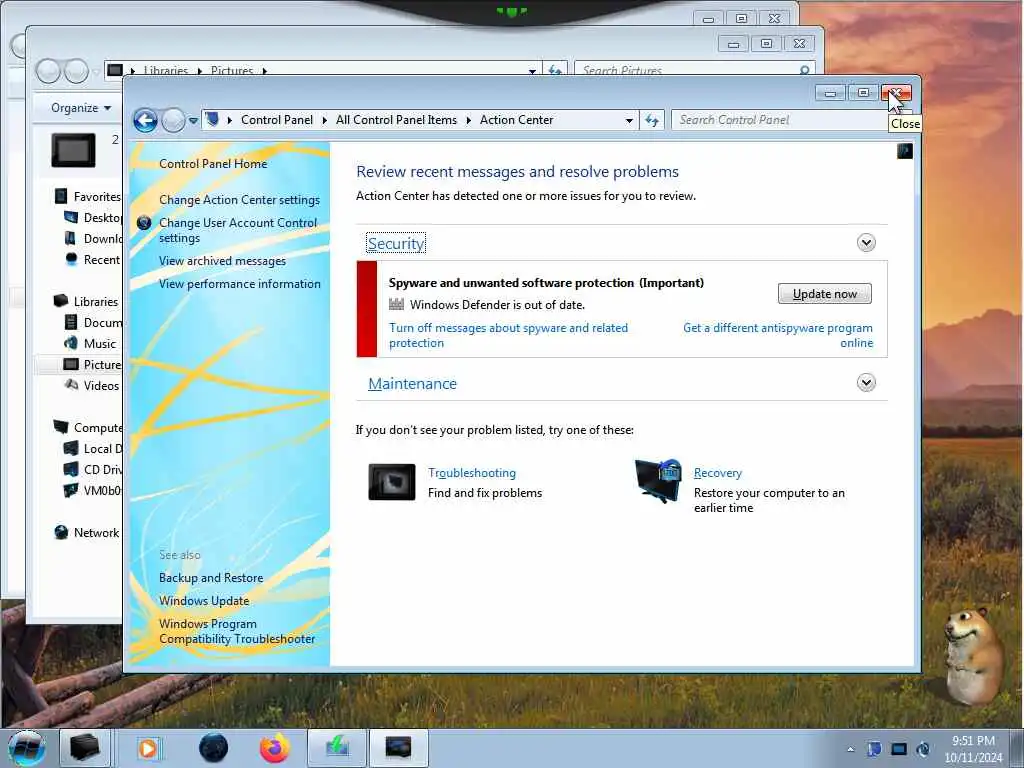Refresh the Action Center page
This screenshot has width=1024, height=768.
click(652, 120)
